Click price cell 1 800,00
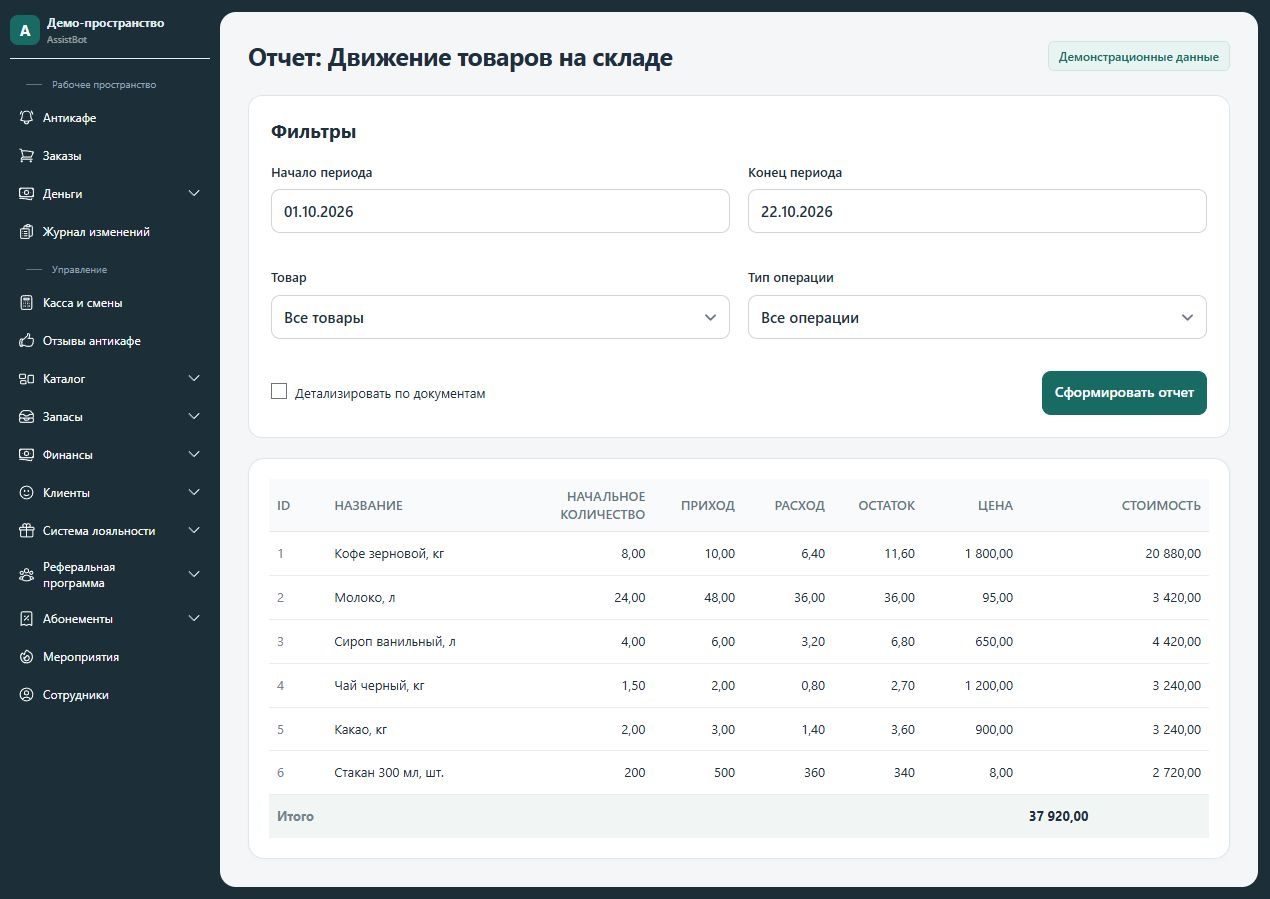The width and height of the screenshot is (1270, 899). click(x=989, y=553)
